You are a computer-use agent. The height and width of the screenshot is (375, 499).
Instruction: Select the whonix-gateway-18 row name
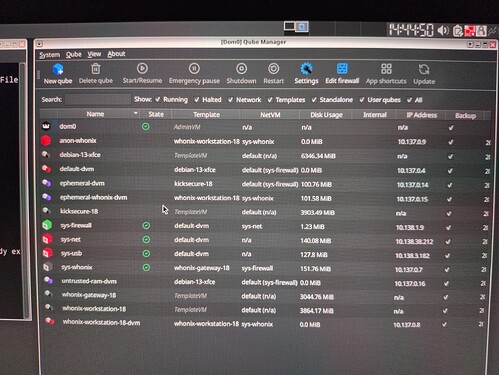89,295
